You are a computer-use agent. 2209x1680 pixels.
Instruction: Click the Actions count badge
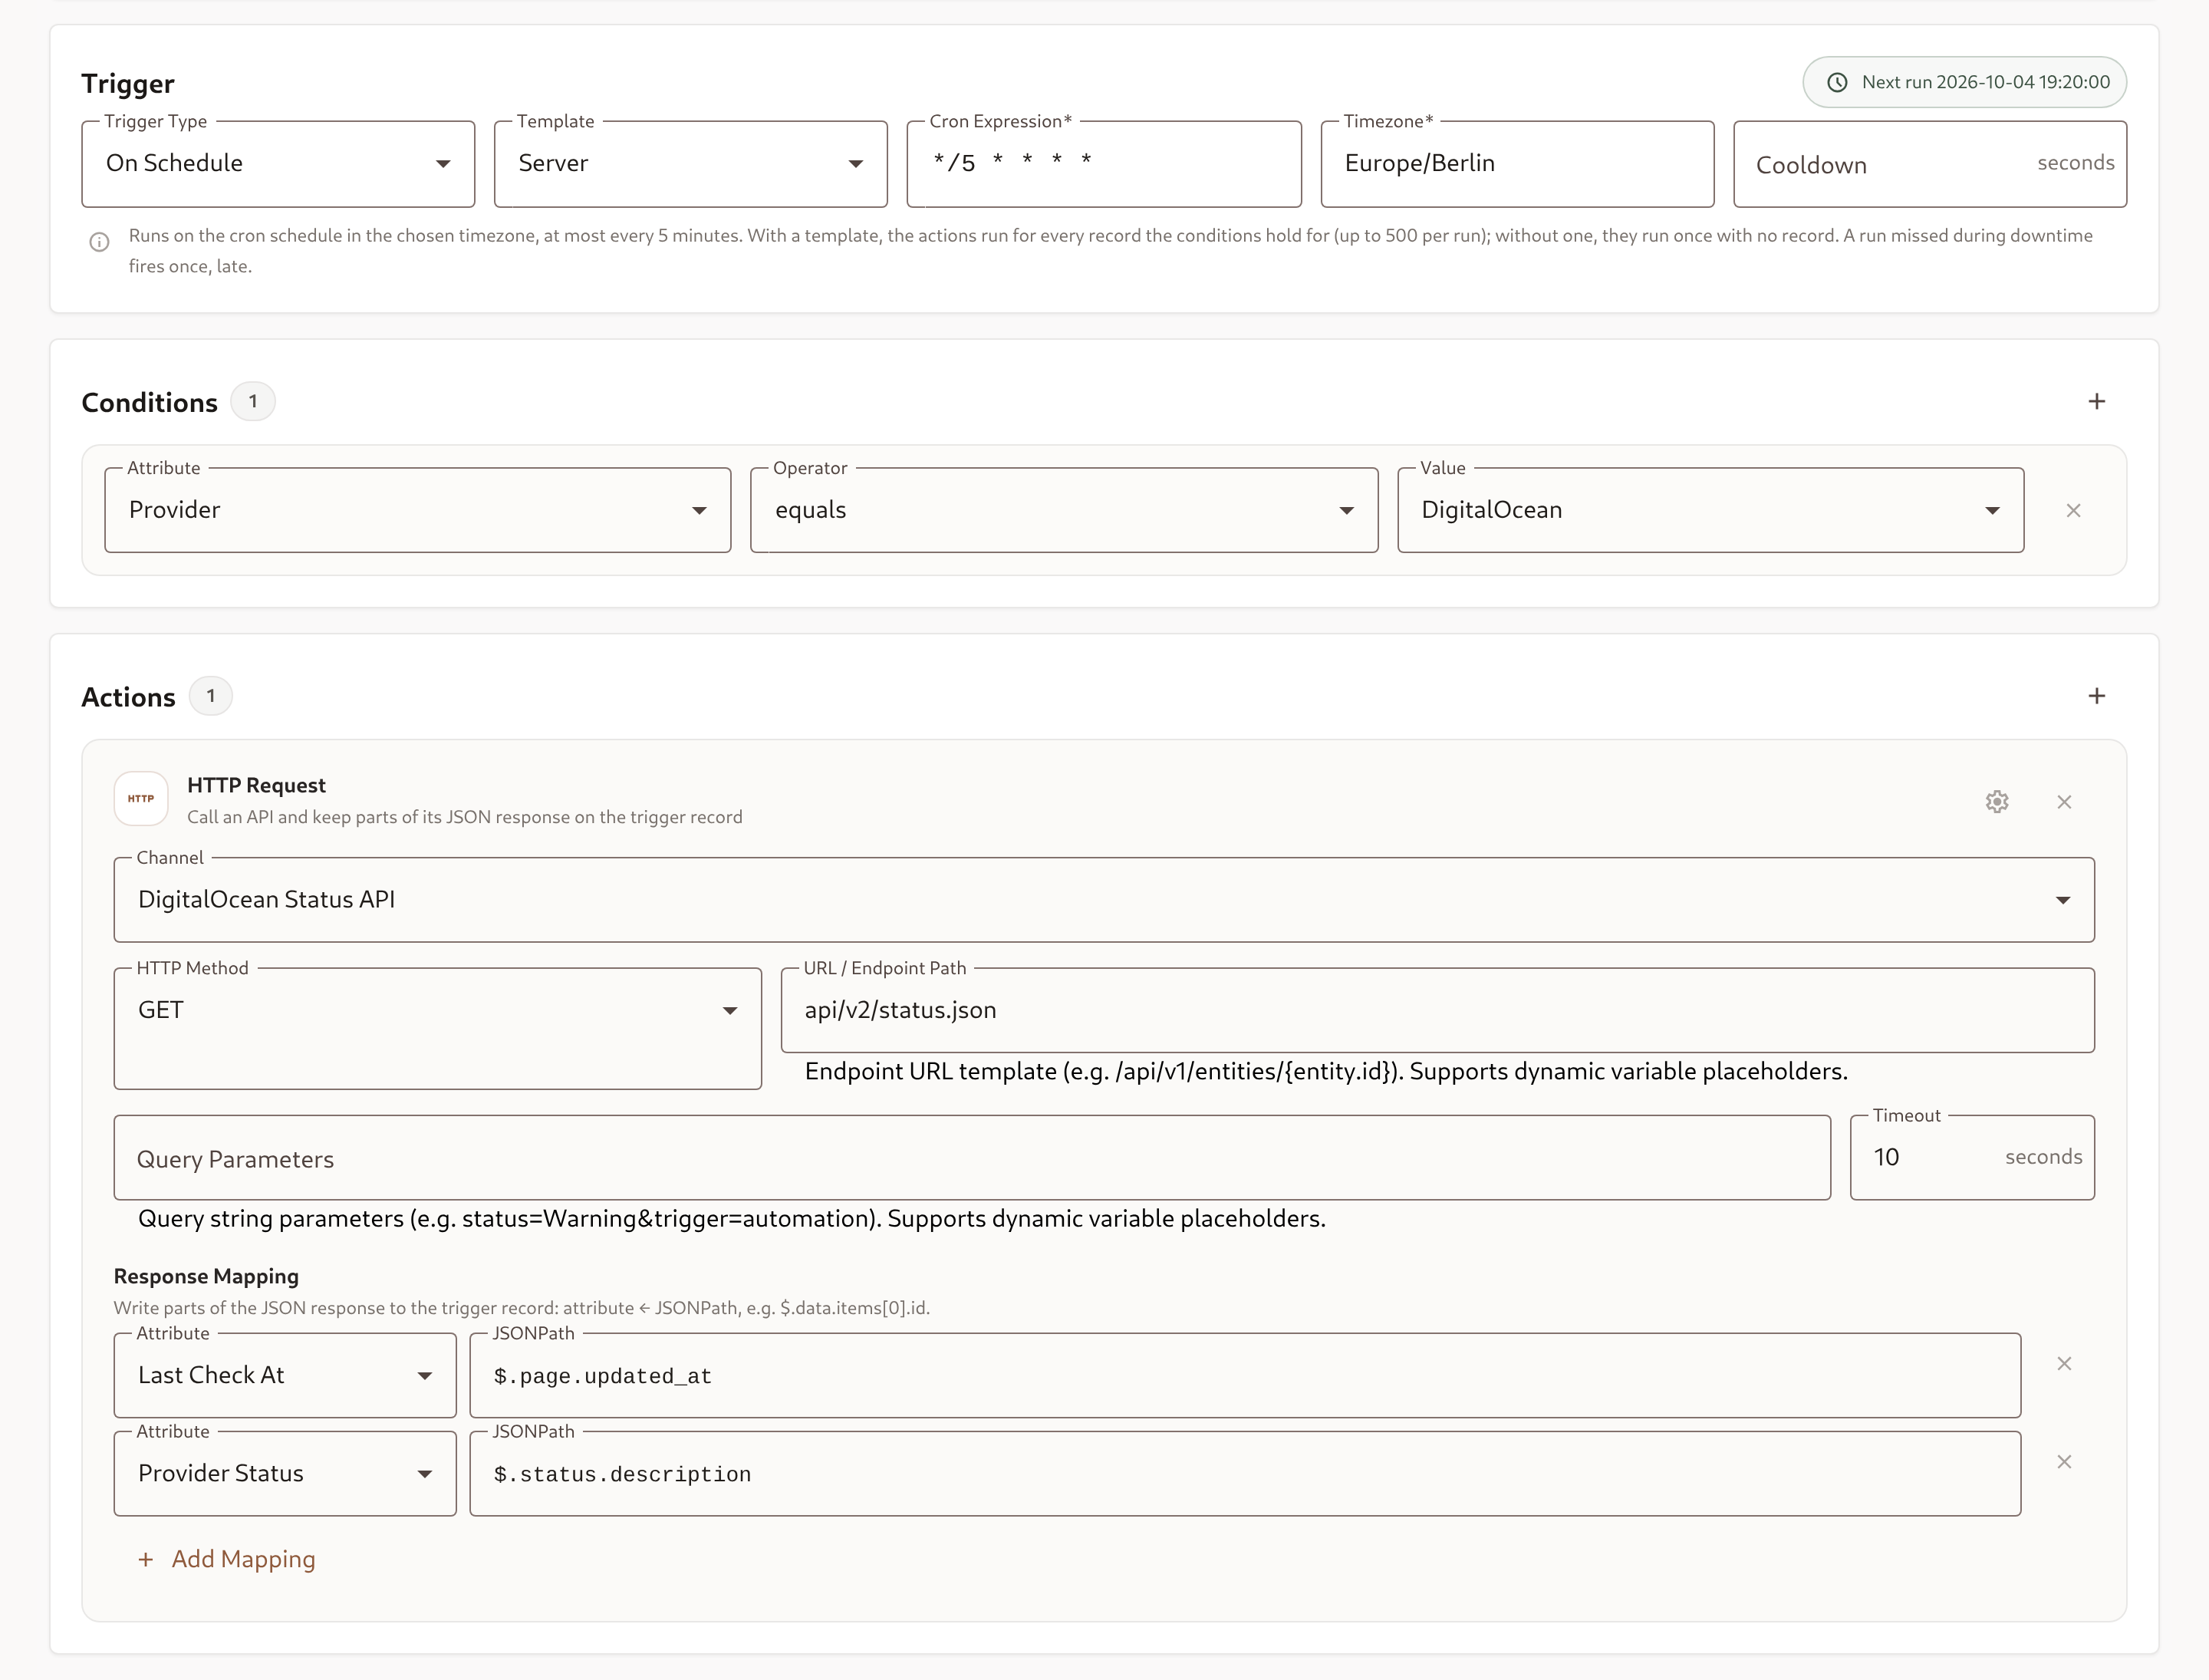pyautogui.click(x=211, y=696)
